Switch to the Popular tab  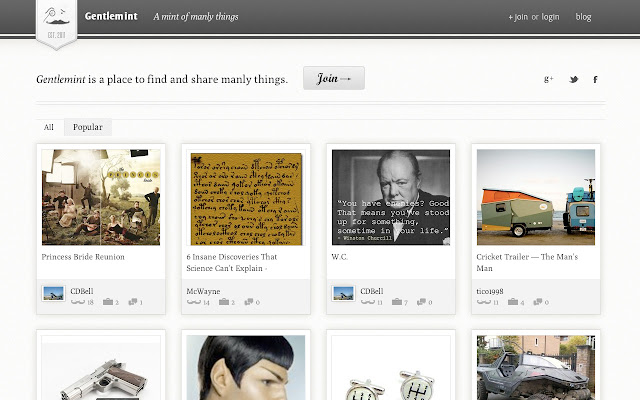coord(88,127)
